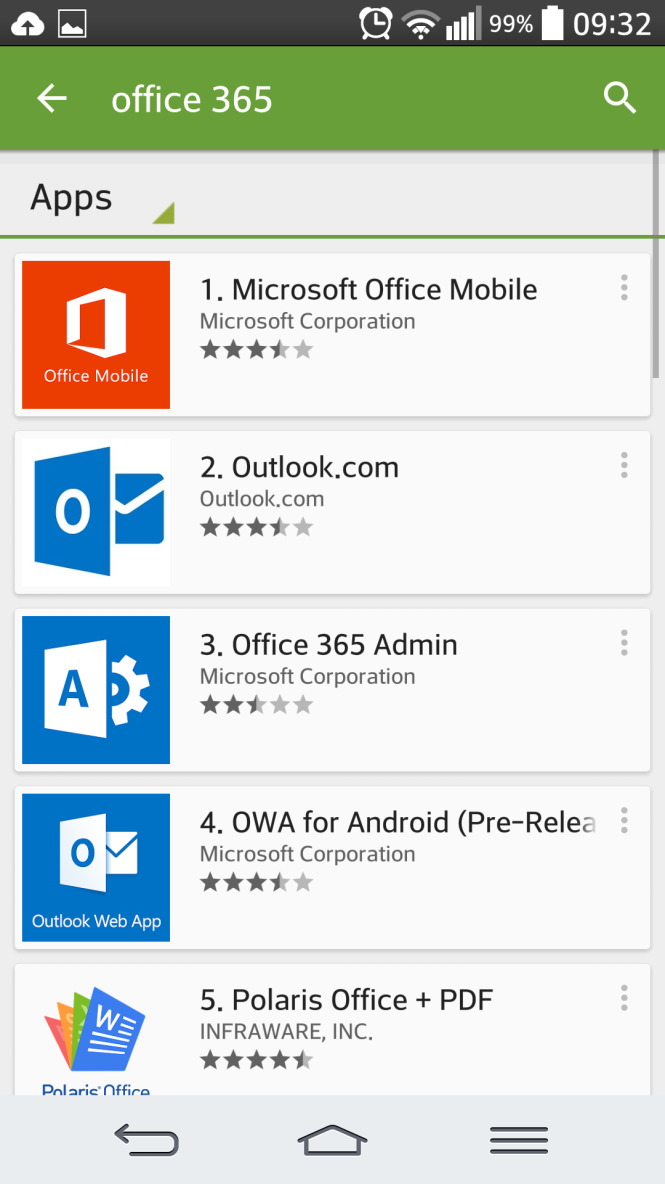The width and height of the screenshot is (665, 1184).
Task: Tap star rating of Office 365 Admin
Action: [256, 705]
